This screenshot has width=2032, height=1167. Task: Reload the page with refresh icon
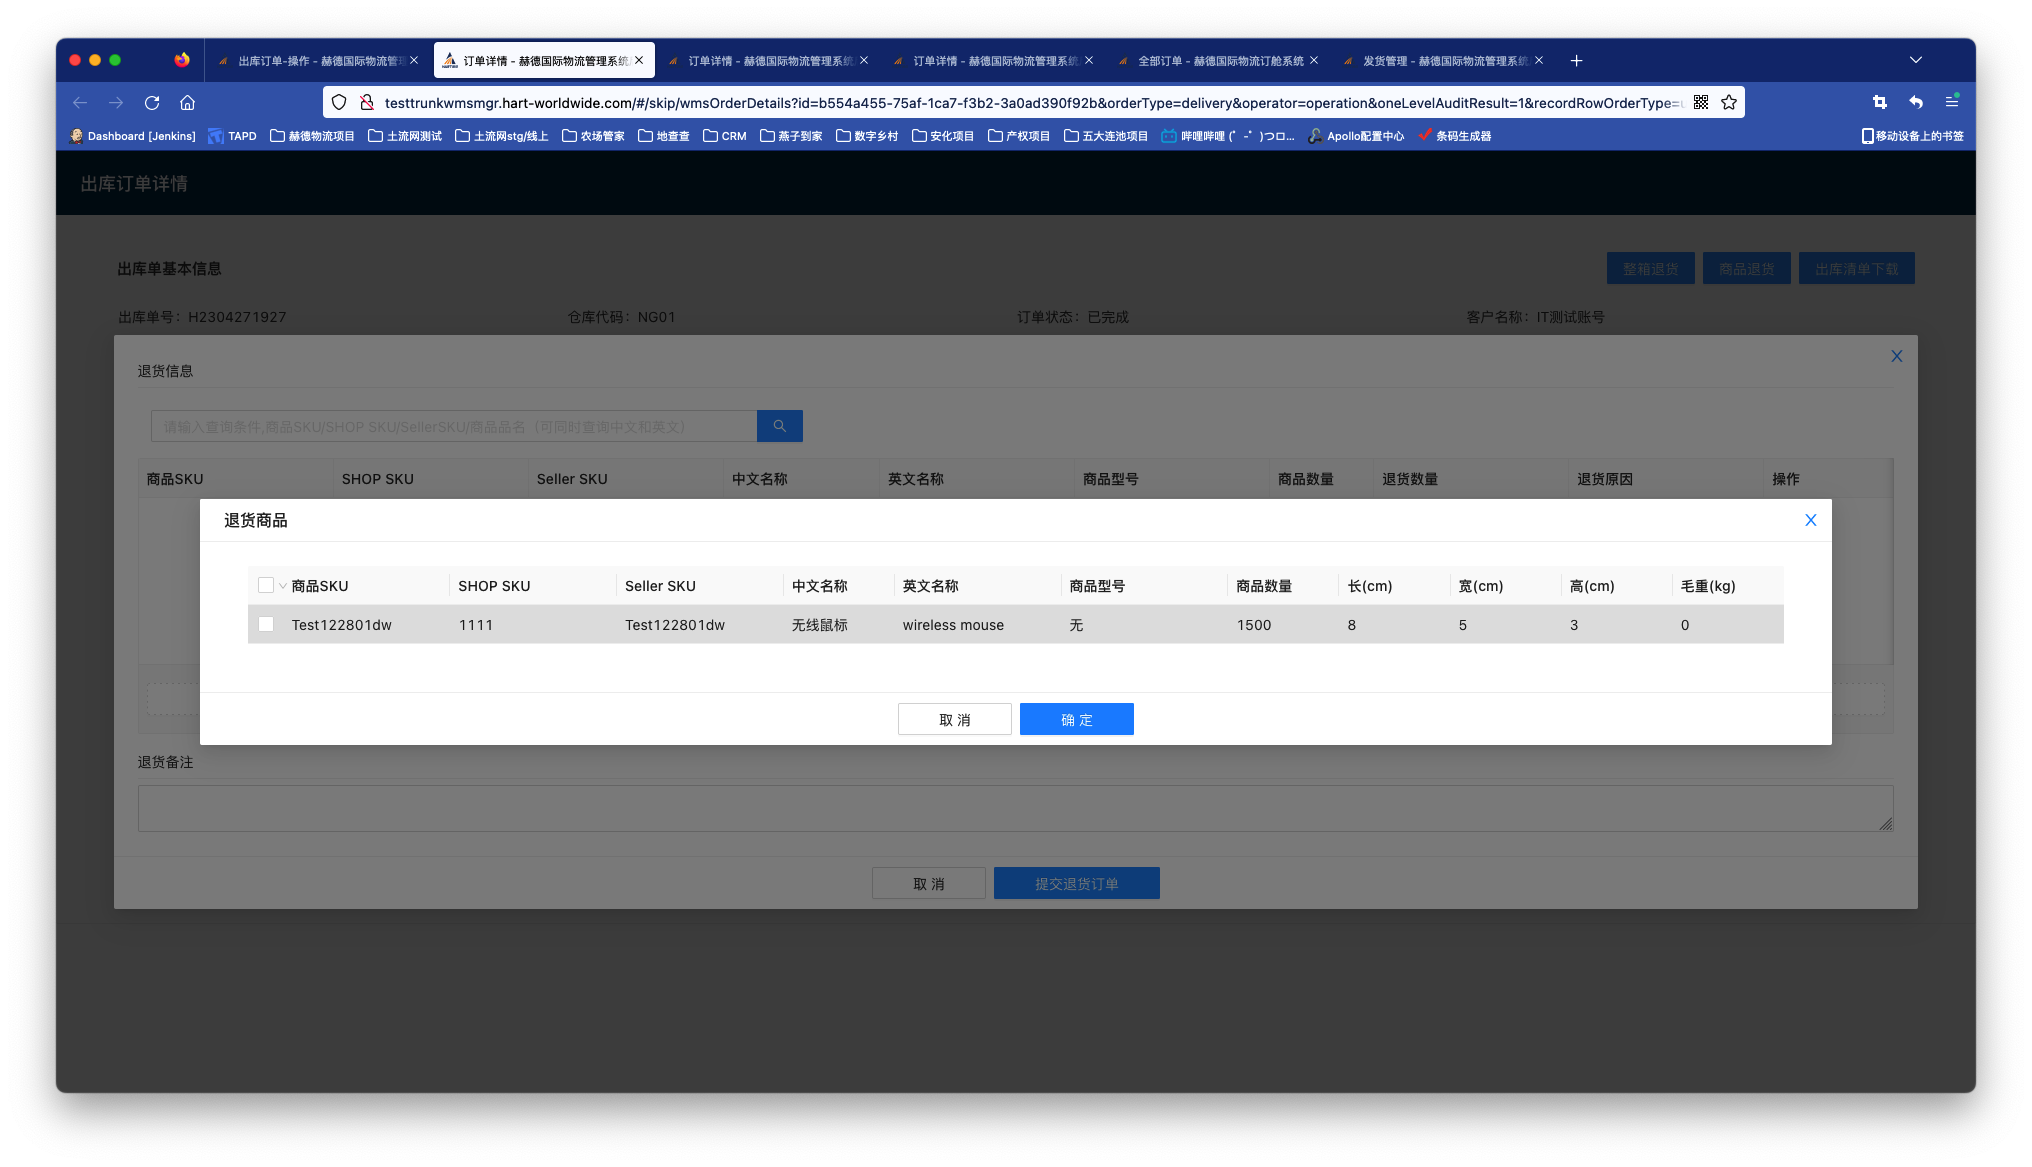click(x=152, y=103)
